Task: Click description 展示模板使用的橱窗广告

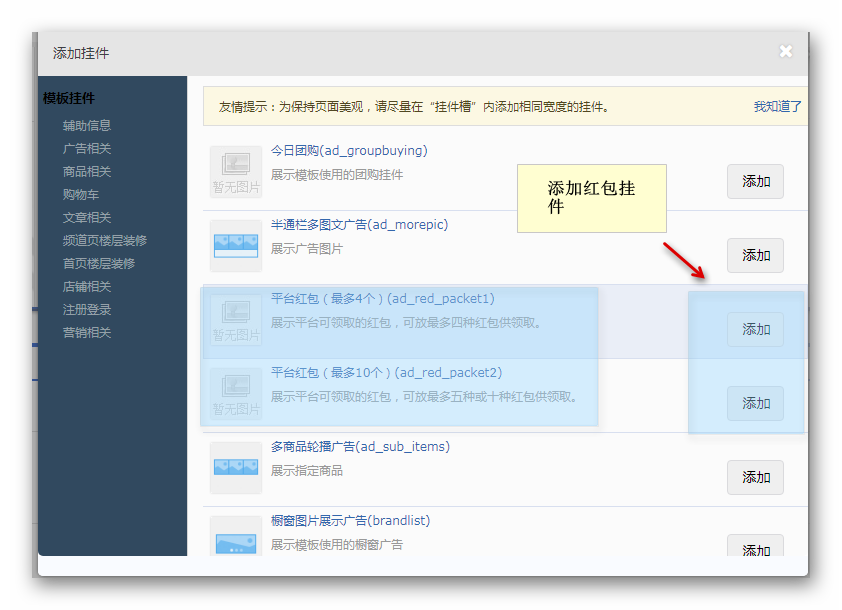Action: point(337,545)
